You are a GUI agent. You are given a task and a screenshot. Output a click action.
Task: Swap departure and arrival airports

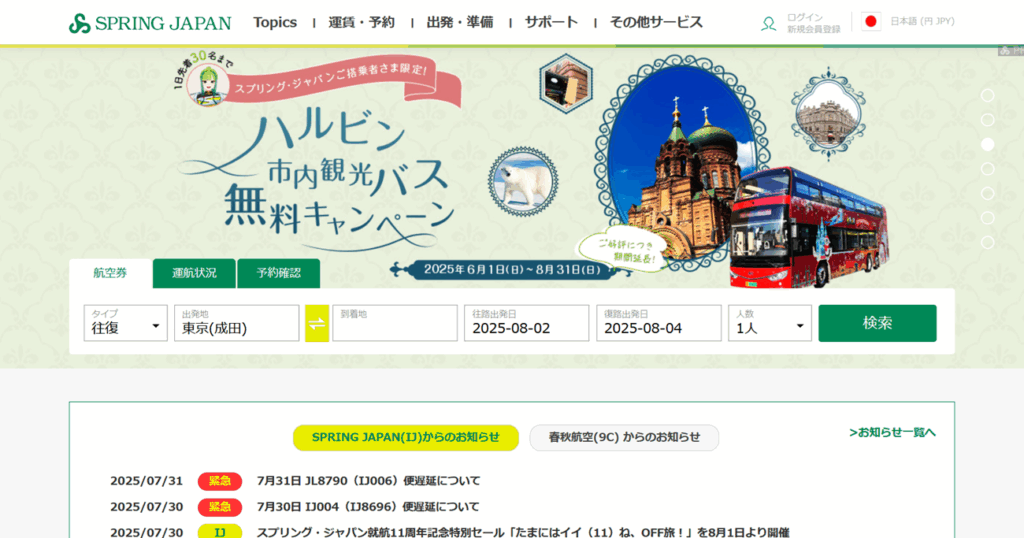(x=317, y=323)
